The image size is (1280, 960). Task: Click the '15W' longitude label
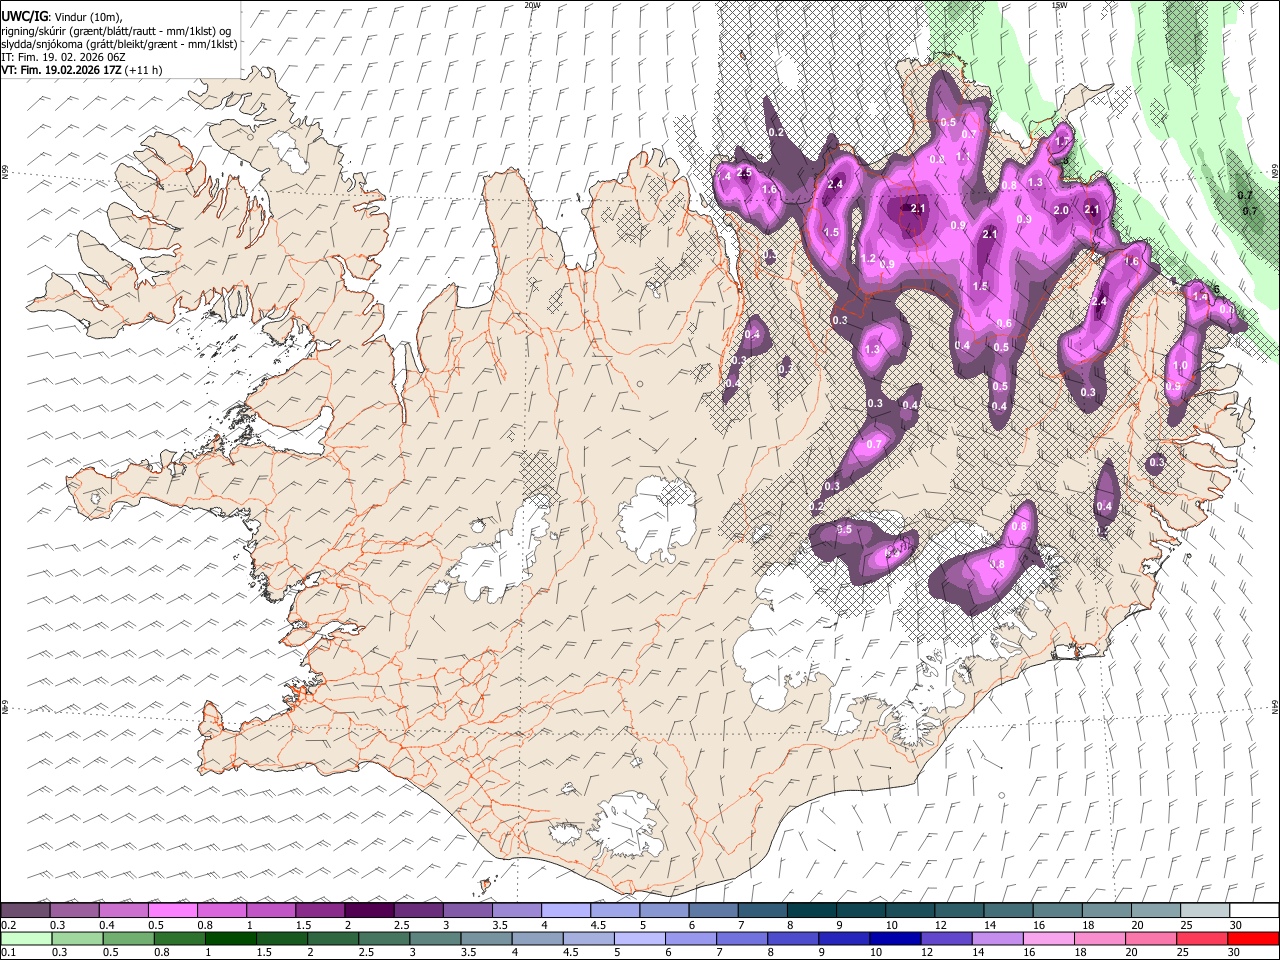click(1059, 5)
